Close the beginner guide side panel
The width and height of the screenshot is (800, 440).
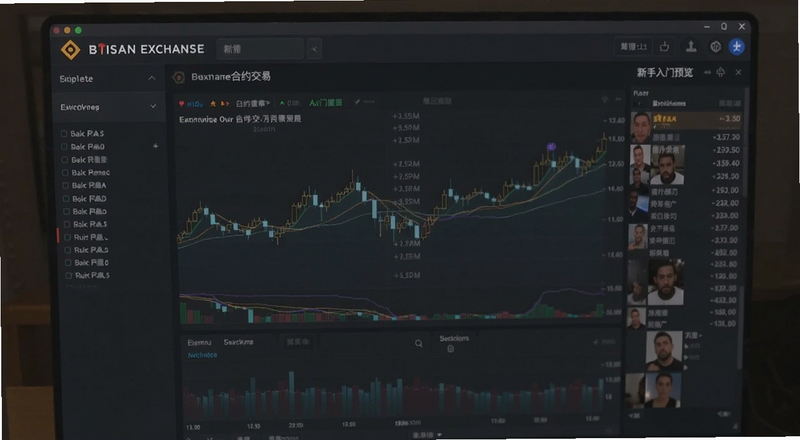pos(738,72)
